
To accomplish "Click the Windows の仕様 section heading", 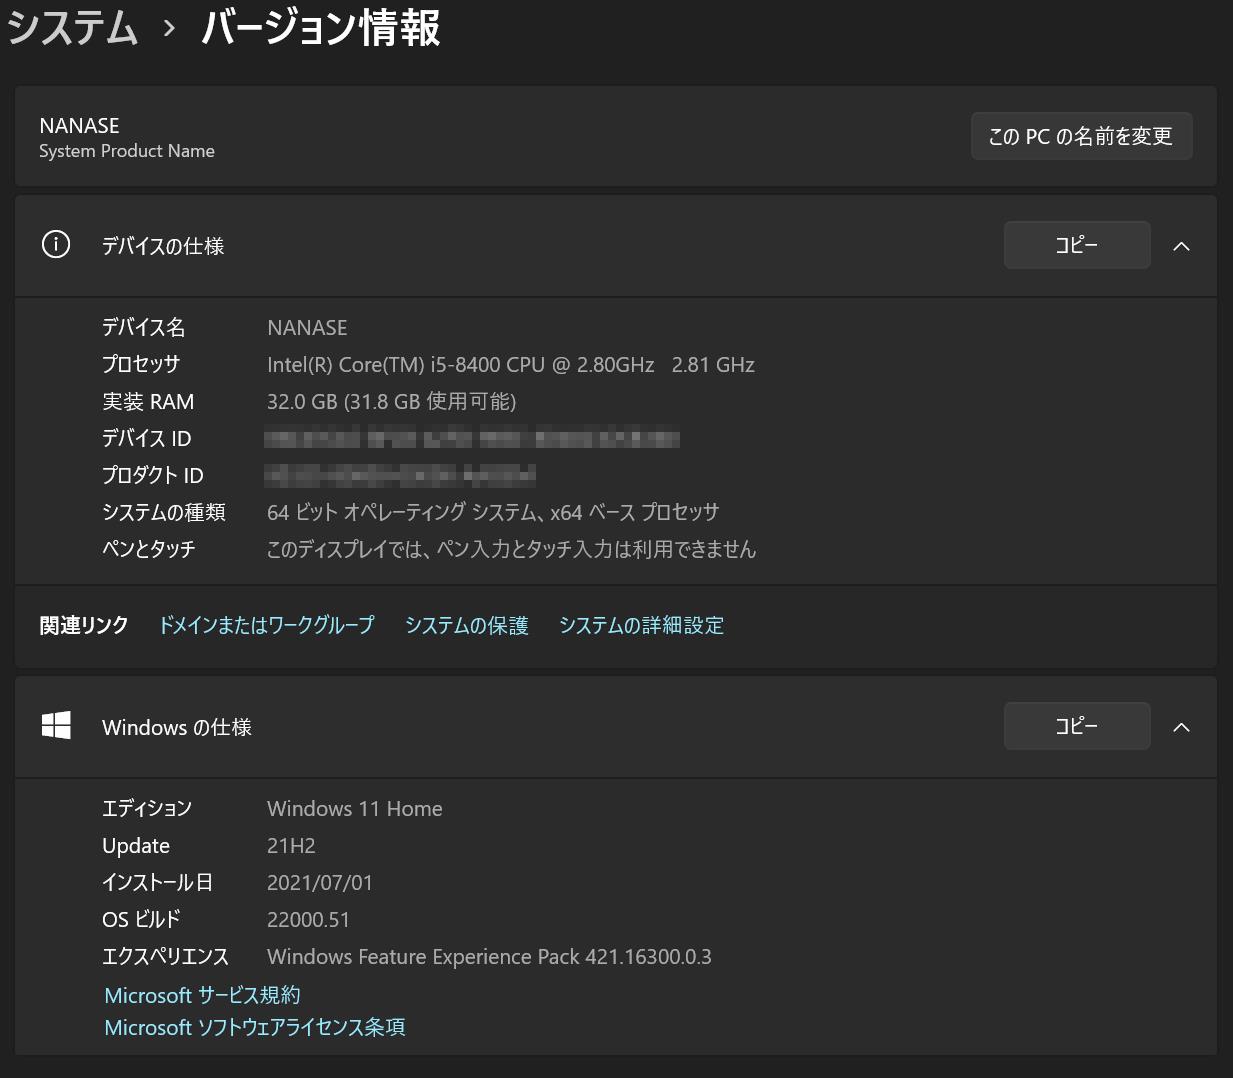I will tap(177, 727).
